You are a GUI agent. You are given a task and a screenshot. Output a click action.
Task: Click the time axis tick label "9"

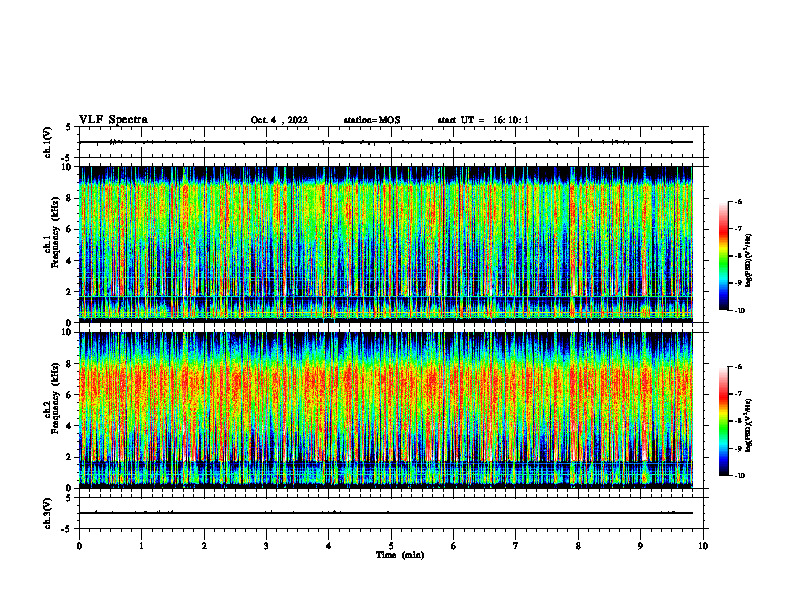coord(640,546)
